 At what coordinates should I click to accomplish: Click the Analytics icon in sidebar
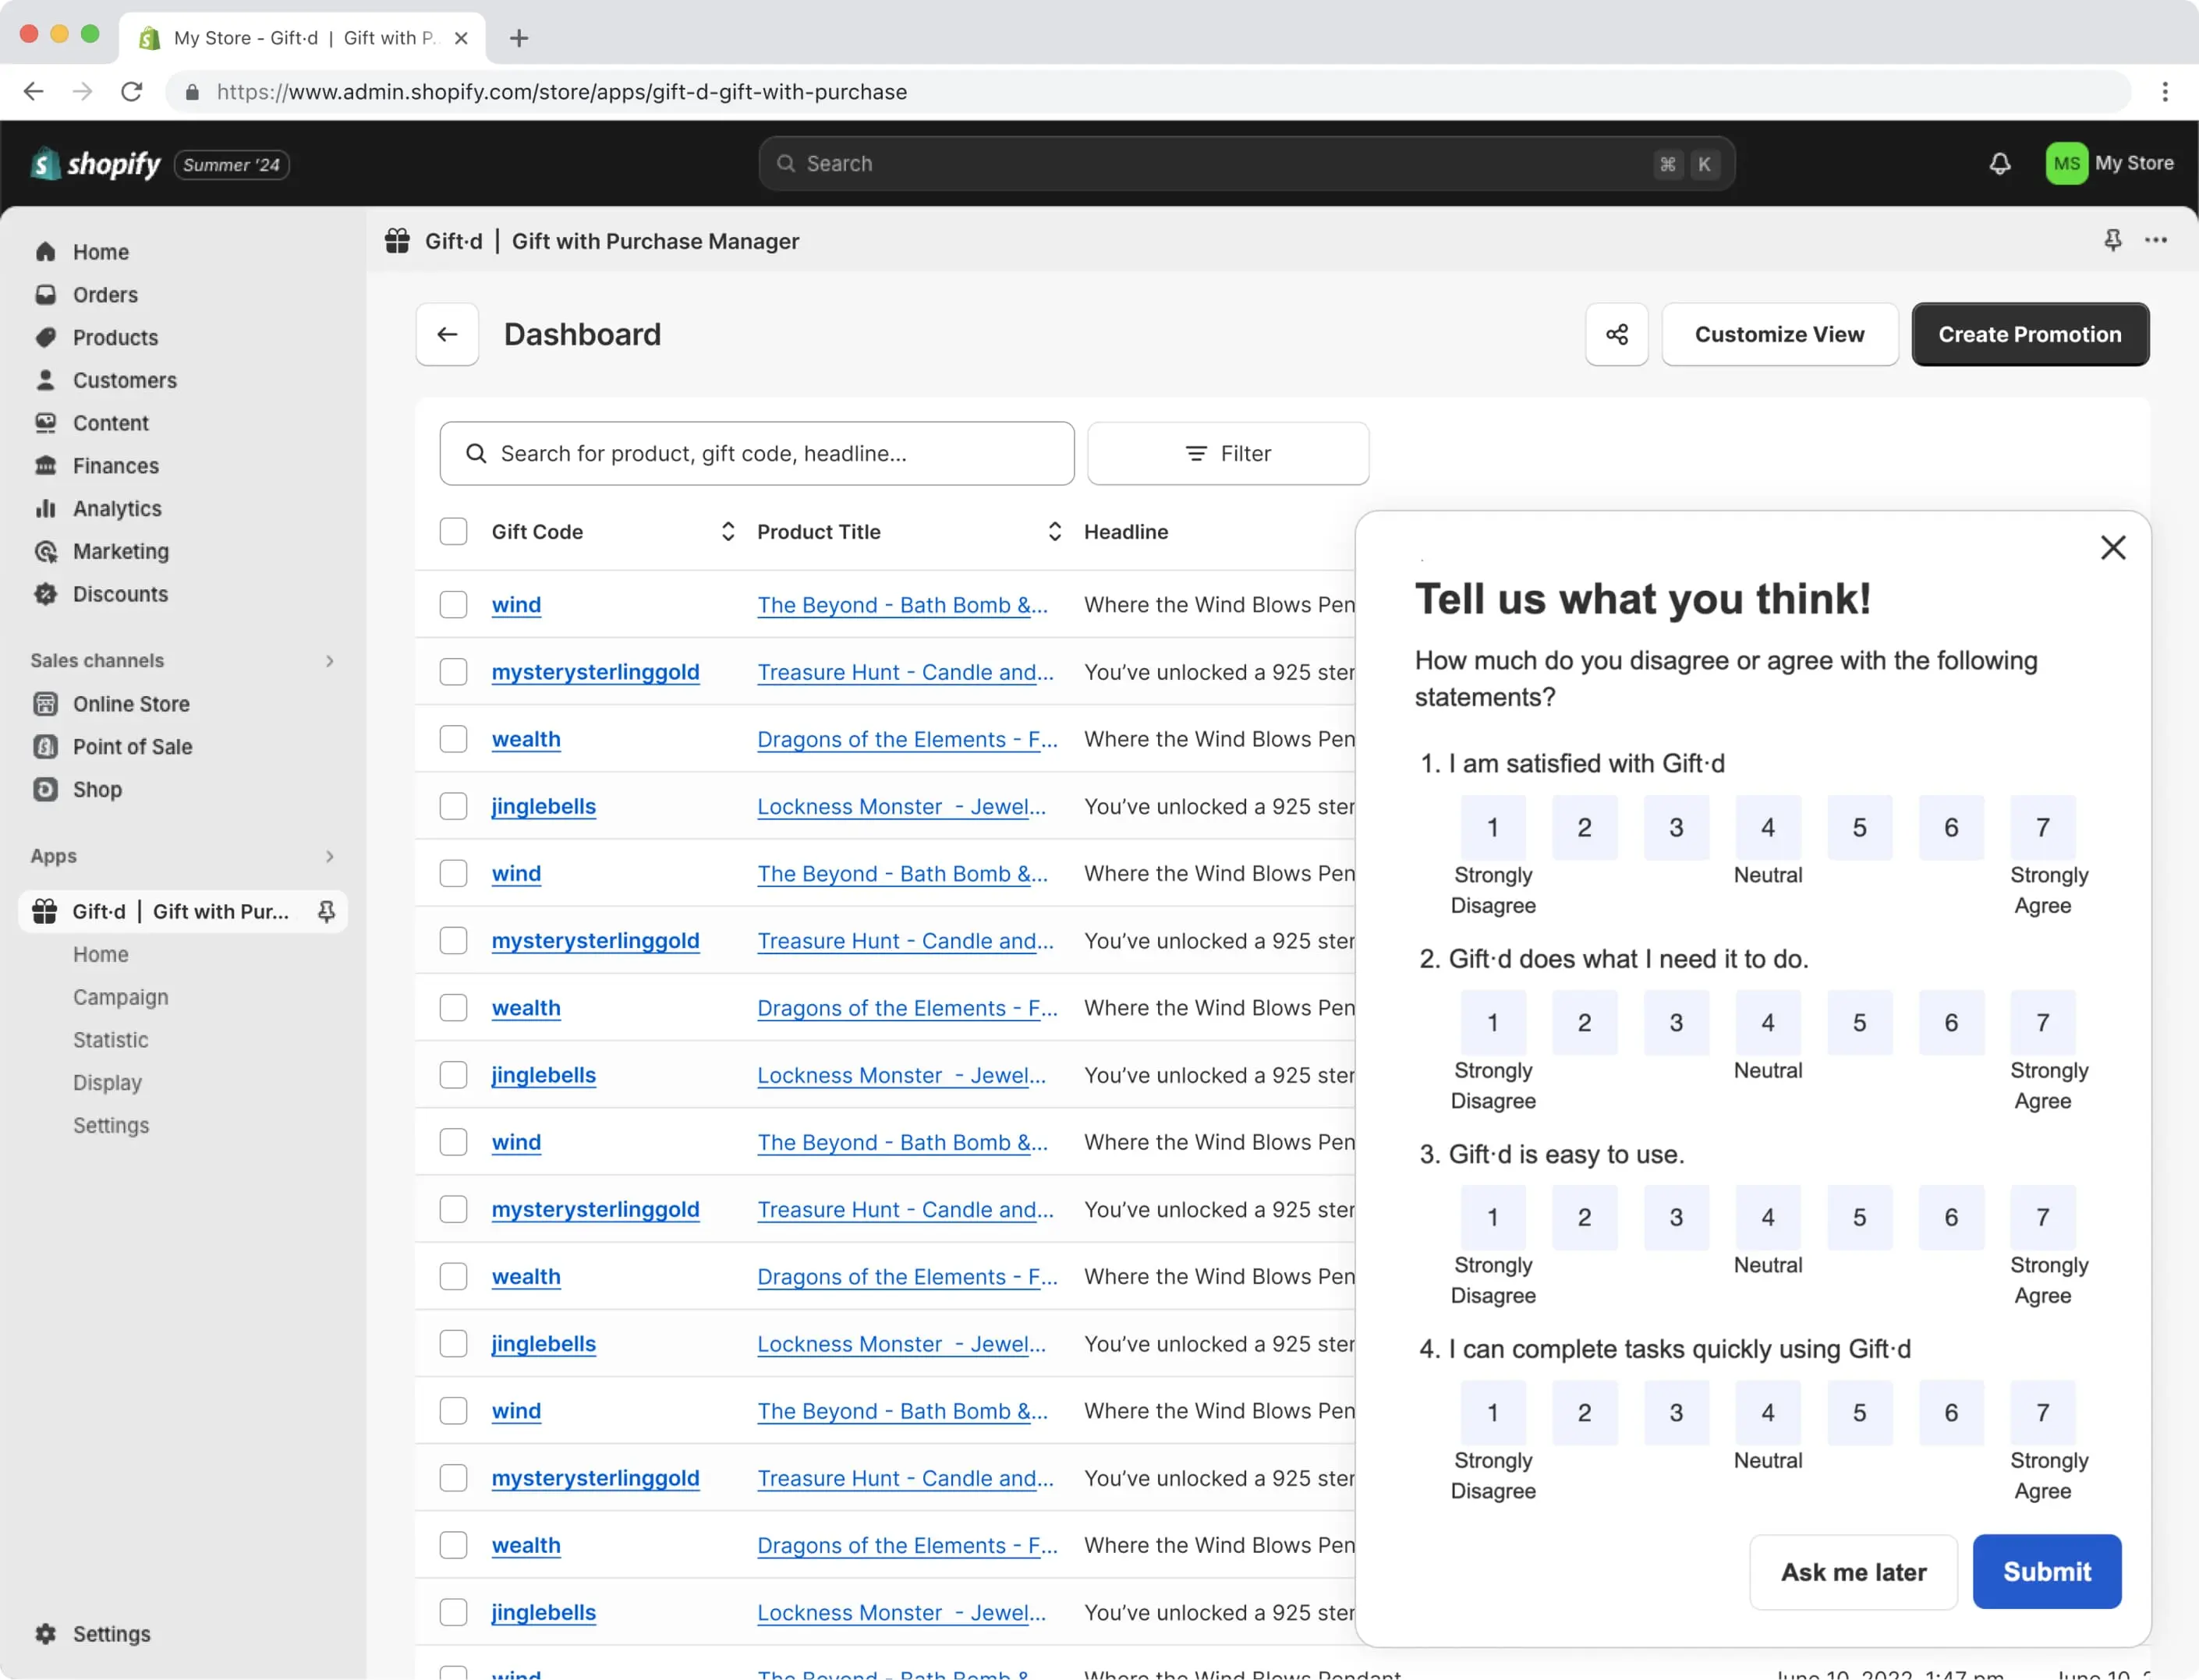point(45,509)
